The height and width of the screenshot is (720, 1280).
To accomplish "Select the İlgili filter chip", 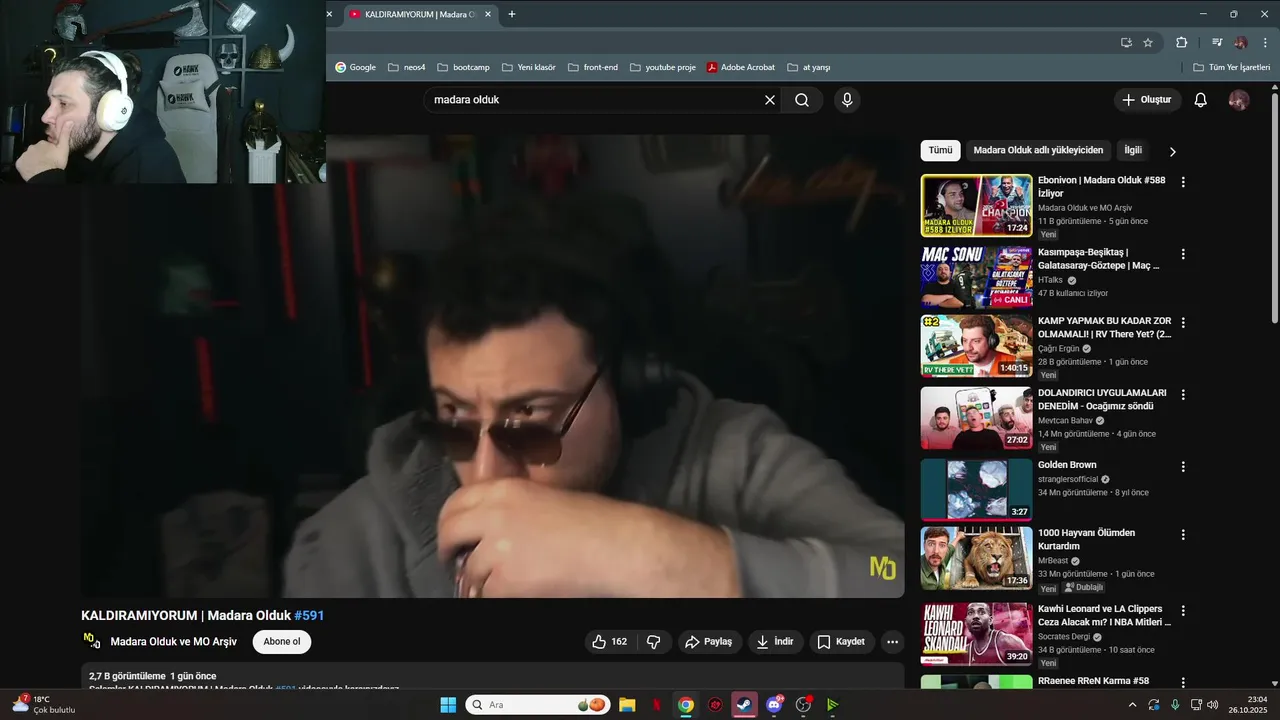I will [x=1133, y=150].
